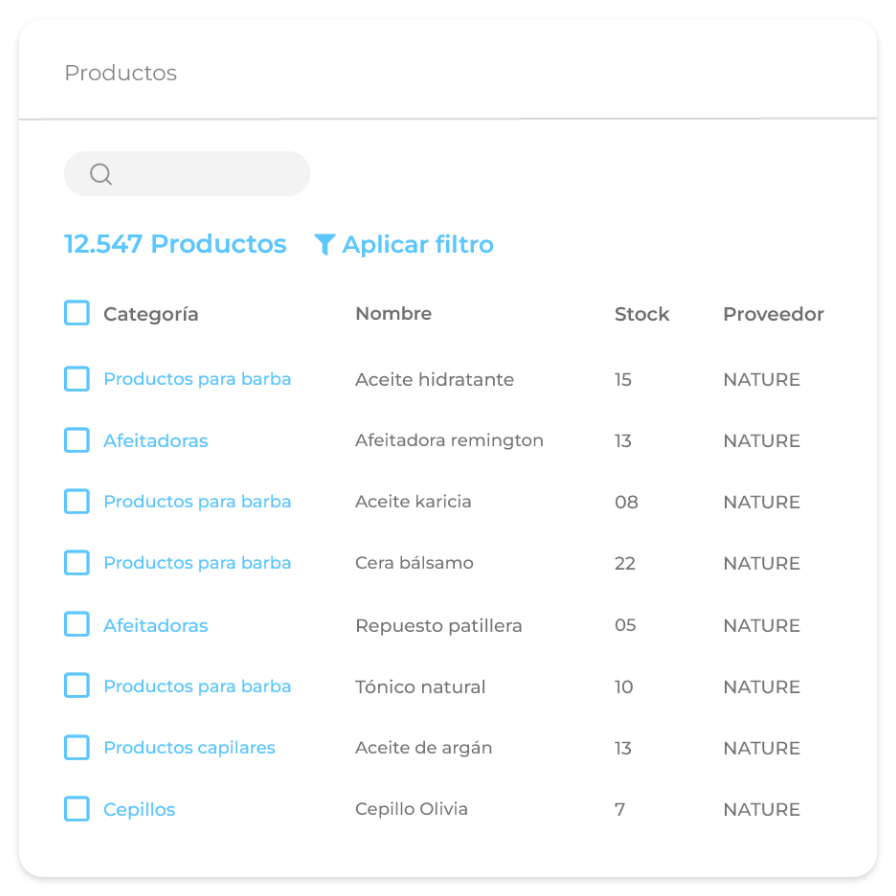
Task: Select the Afeitadora remington row checkbox
Action: click(77, 440)
